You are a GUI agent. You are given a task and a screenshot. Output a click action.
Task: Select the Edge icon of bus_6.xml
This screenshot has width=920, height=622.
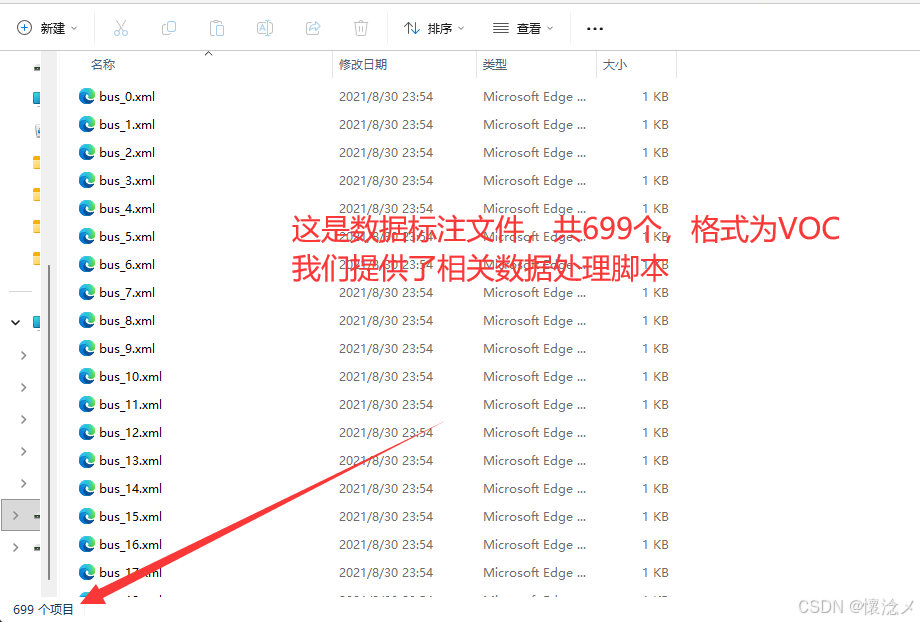(x=87, y=265)
